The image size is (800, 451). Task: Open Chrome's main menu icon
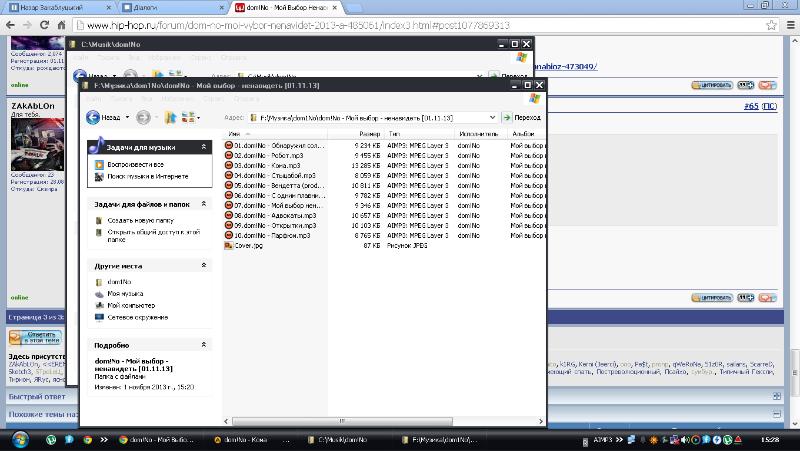(790, 25)
